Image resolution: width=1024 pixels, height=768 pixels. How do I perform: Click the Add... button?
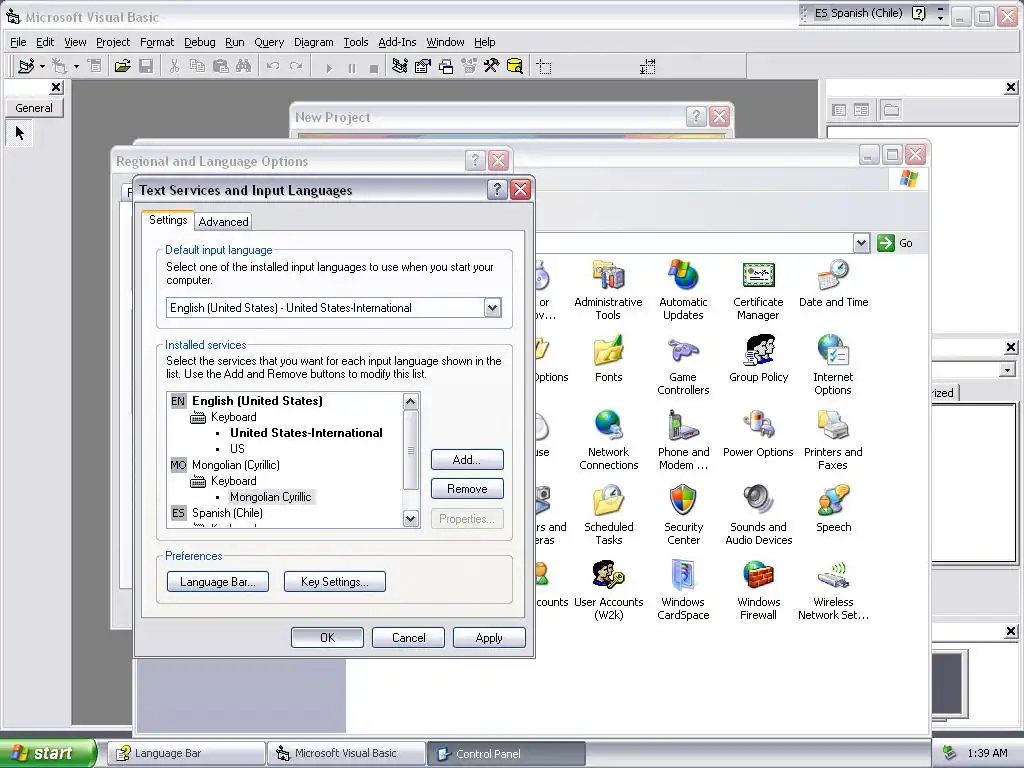pyautogui.click(x=467, y=460)
